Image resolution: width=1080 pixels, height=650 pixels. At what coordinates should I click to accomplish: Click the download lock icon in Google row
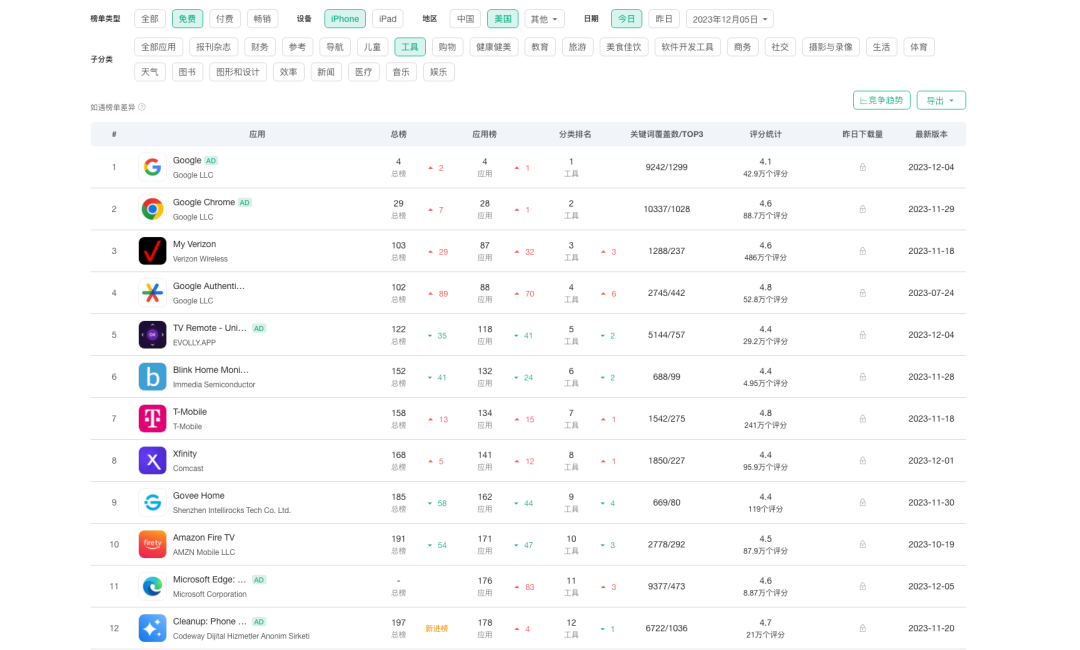click(862, 167)
